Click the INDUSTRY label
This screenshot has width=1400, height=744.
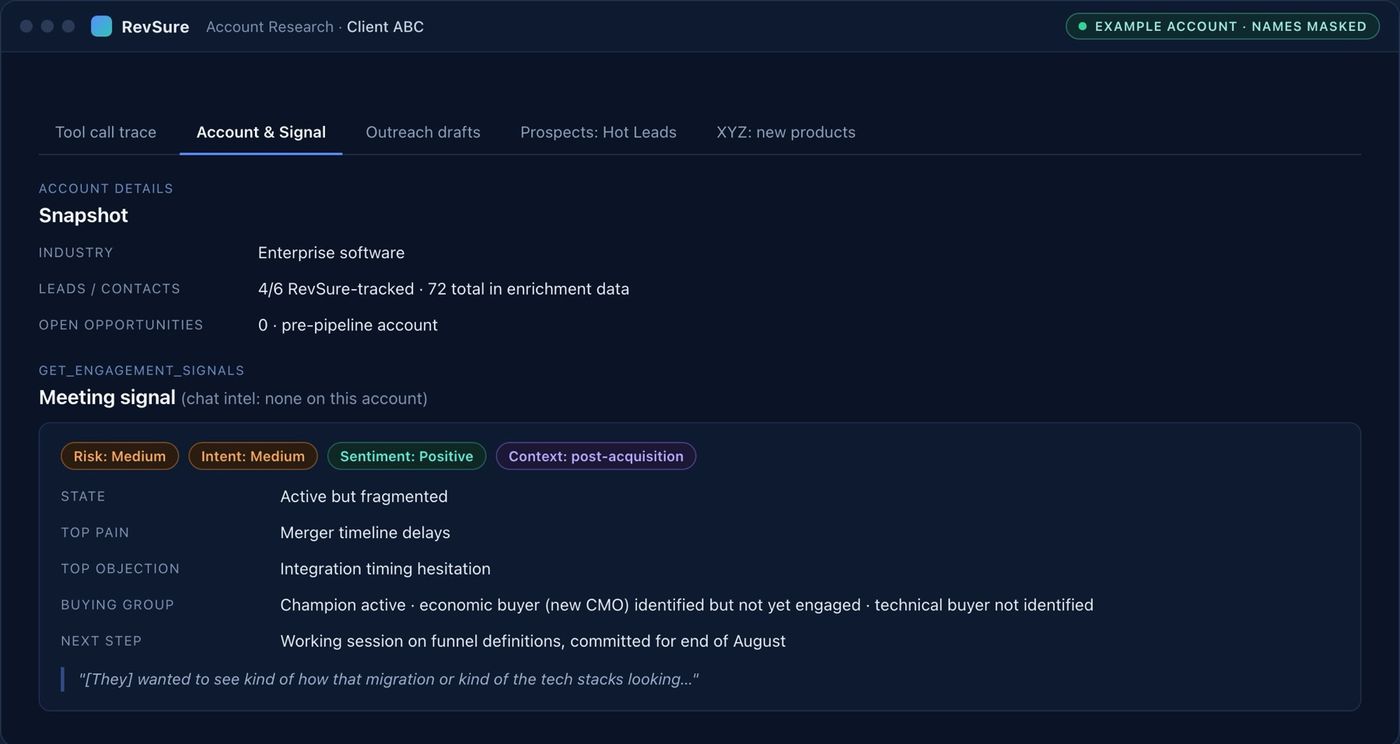[x=76, y=253]
